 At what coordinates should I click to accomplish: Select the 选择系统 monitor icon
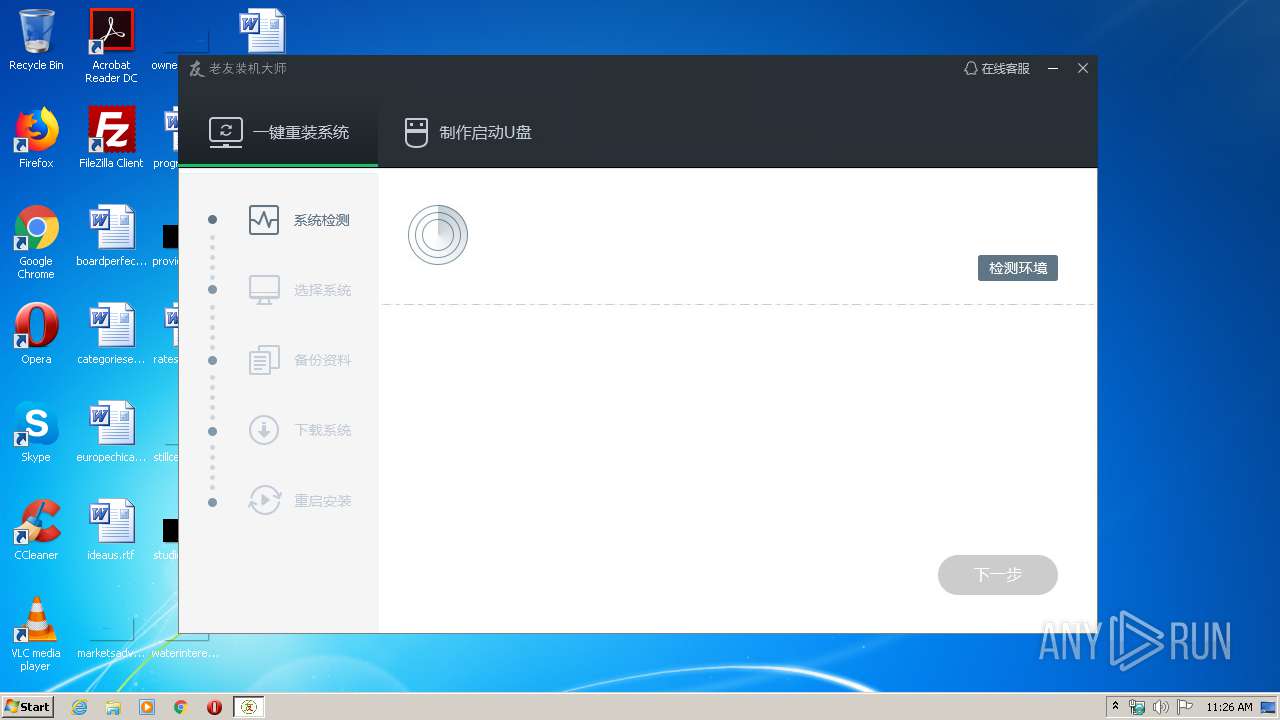pyautogui.click(x=264, y=290)
